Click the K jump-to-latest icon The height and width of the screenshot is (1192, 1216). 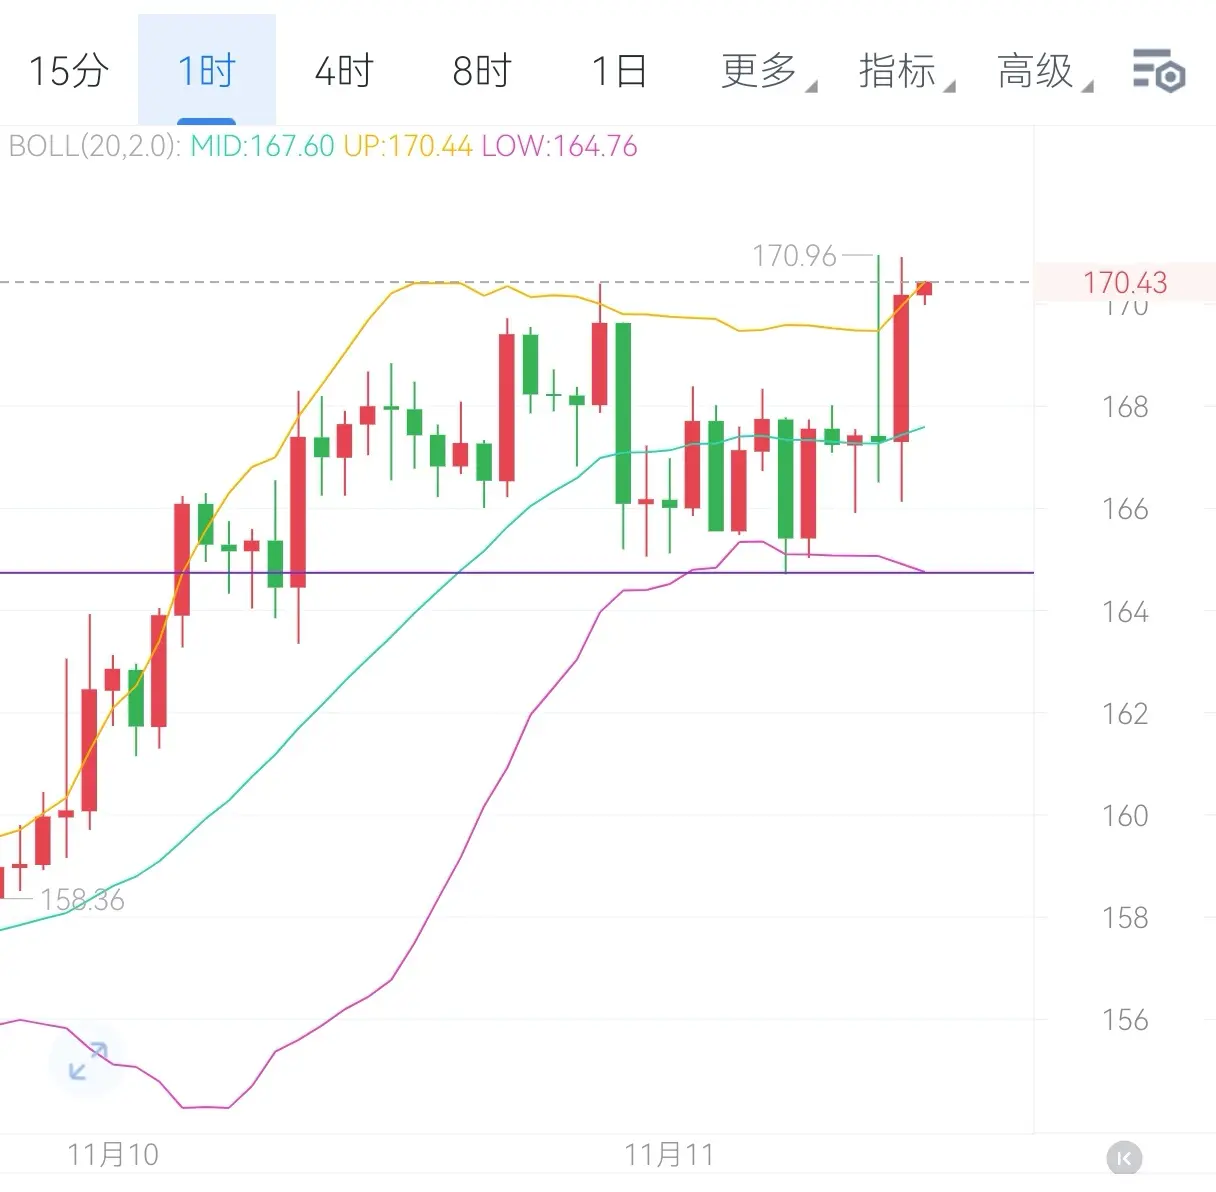click(1124, 1158)
